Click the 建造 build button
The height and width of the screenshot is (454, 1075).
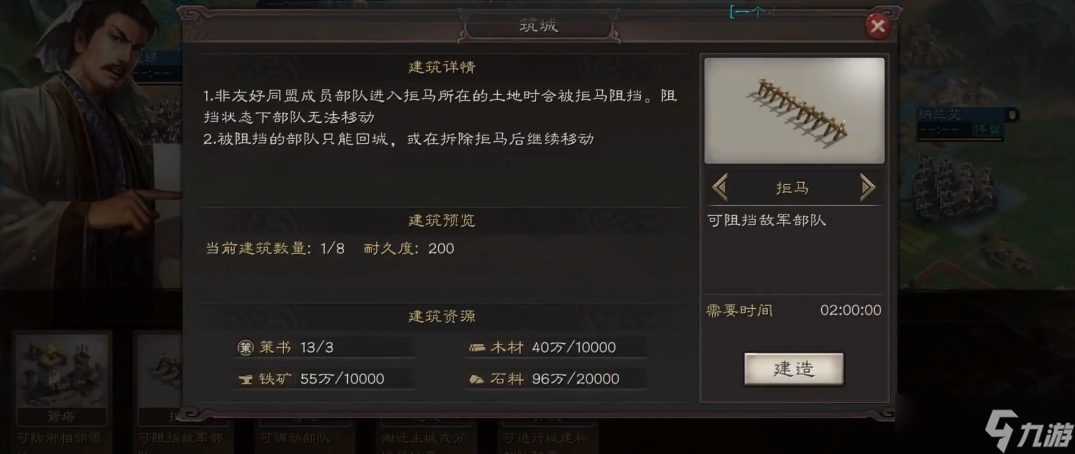[x=794, y=369]
